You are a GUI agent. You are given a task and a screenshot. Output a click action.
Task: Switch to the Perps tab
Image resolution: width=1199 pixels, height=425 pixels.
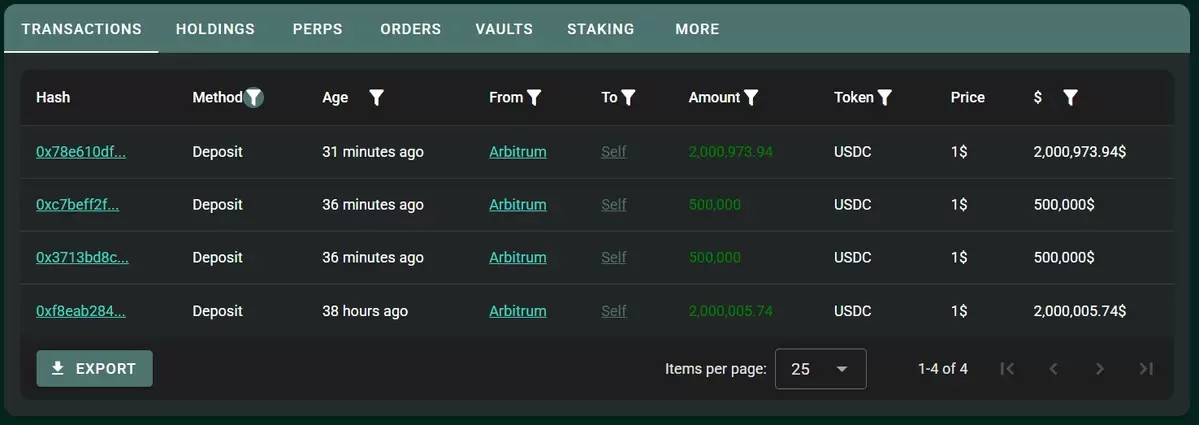317,29
